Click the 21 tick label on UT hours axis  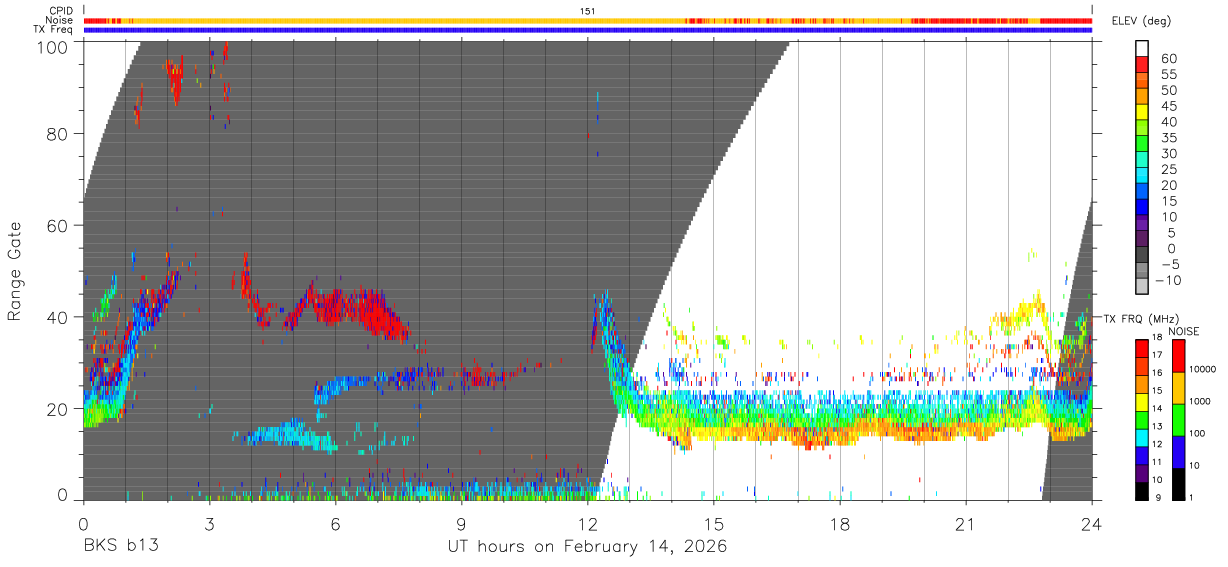966,524
